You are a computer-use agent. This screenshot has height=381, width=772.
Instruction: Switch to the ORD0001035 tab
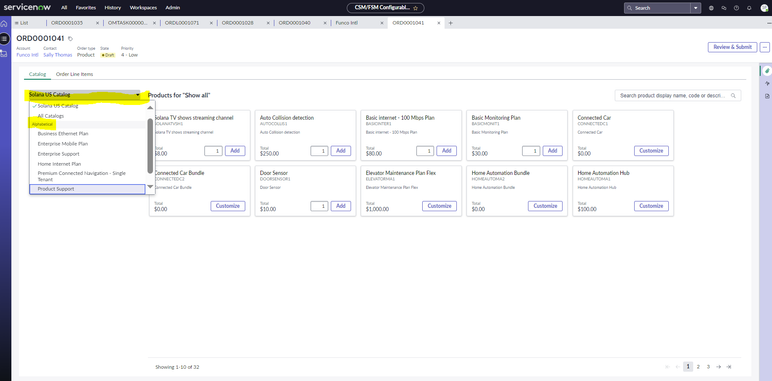[67, 23]
